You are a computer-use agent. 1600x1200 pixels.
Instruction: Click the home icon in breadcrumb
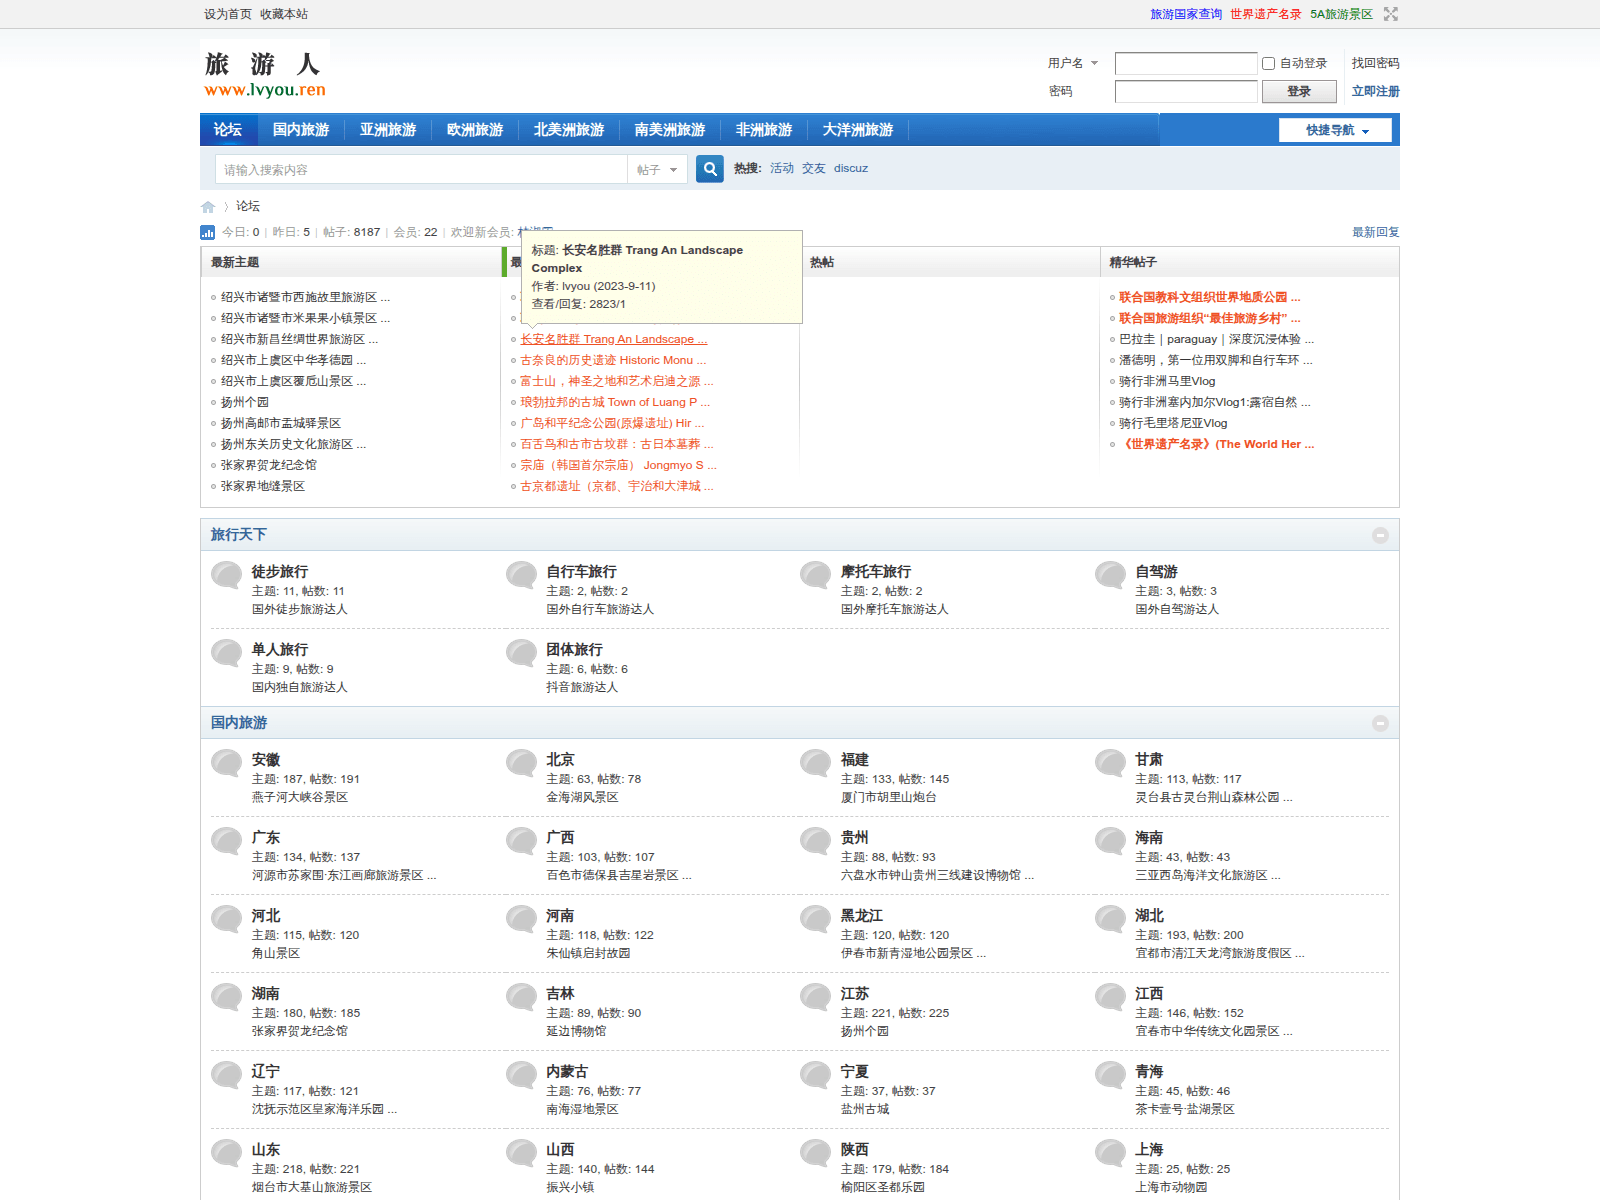tap(208, 207)
